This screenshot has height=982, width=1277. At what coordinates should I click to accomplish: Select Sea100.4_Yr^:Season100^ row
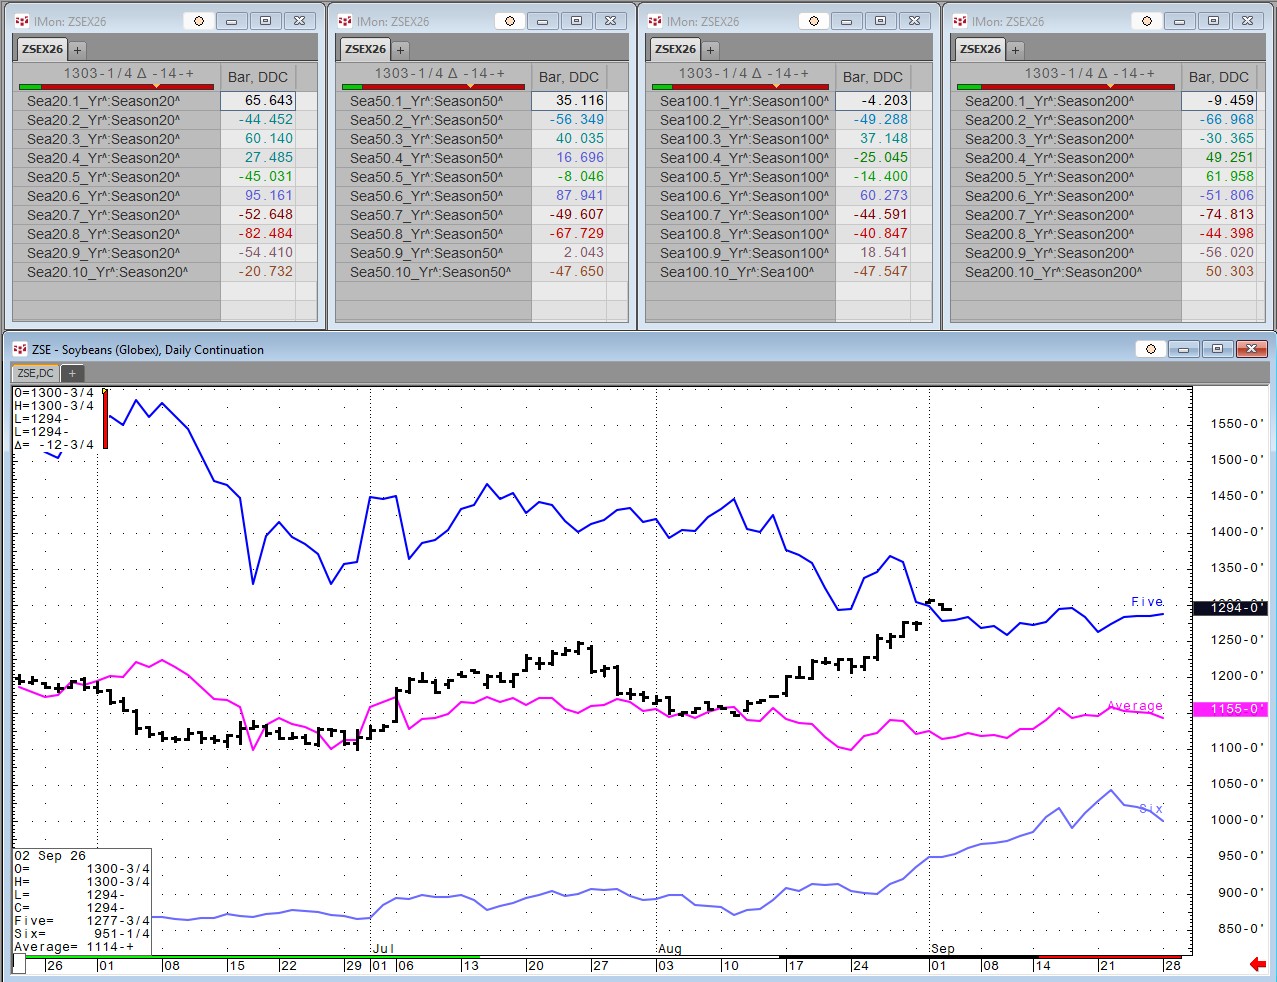[x=742, y=158]
